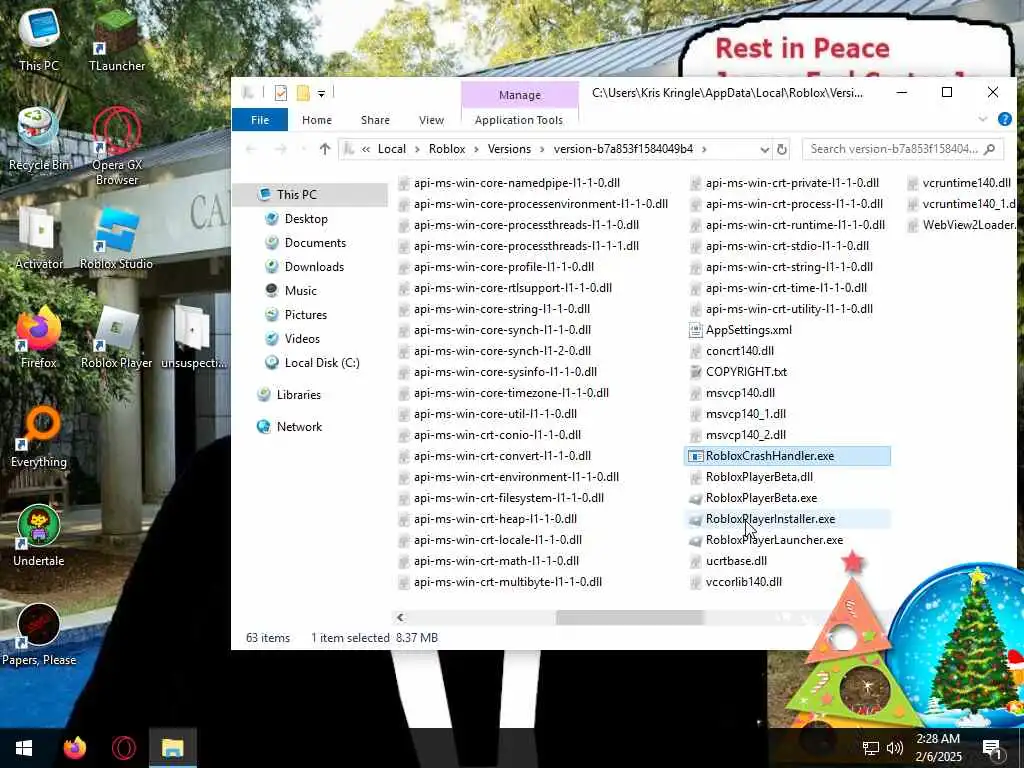The width and height of the screenshot is (1024, 768).
Task: Expand the ribbon with chevron
Action: [x=983, y=119]
